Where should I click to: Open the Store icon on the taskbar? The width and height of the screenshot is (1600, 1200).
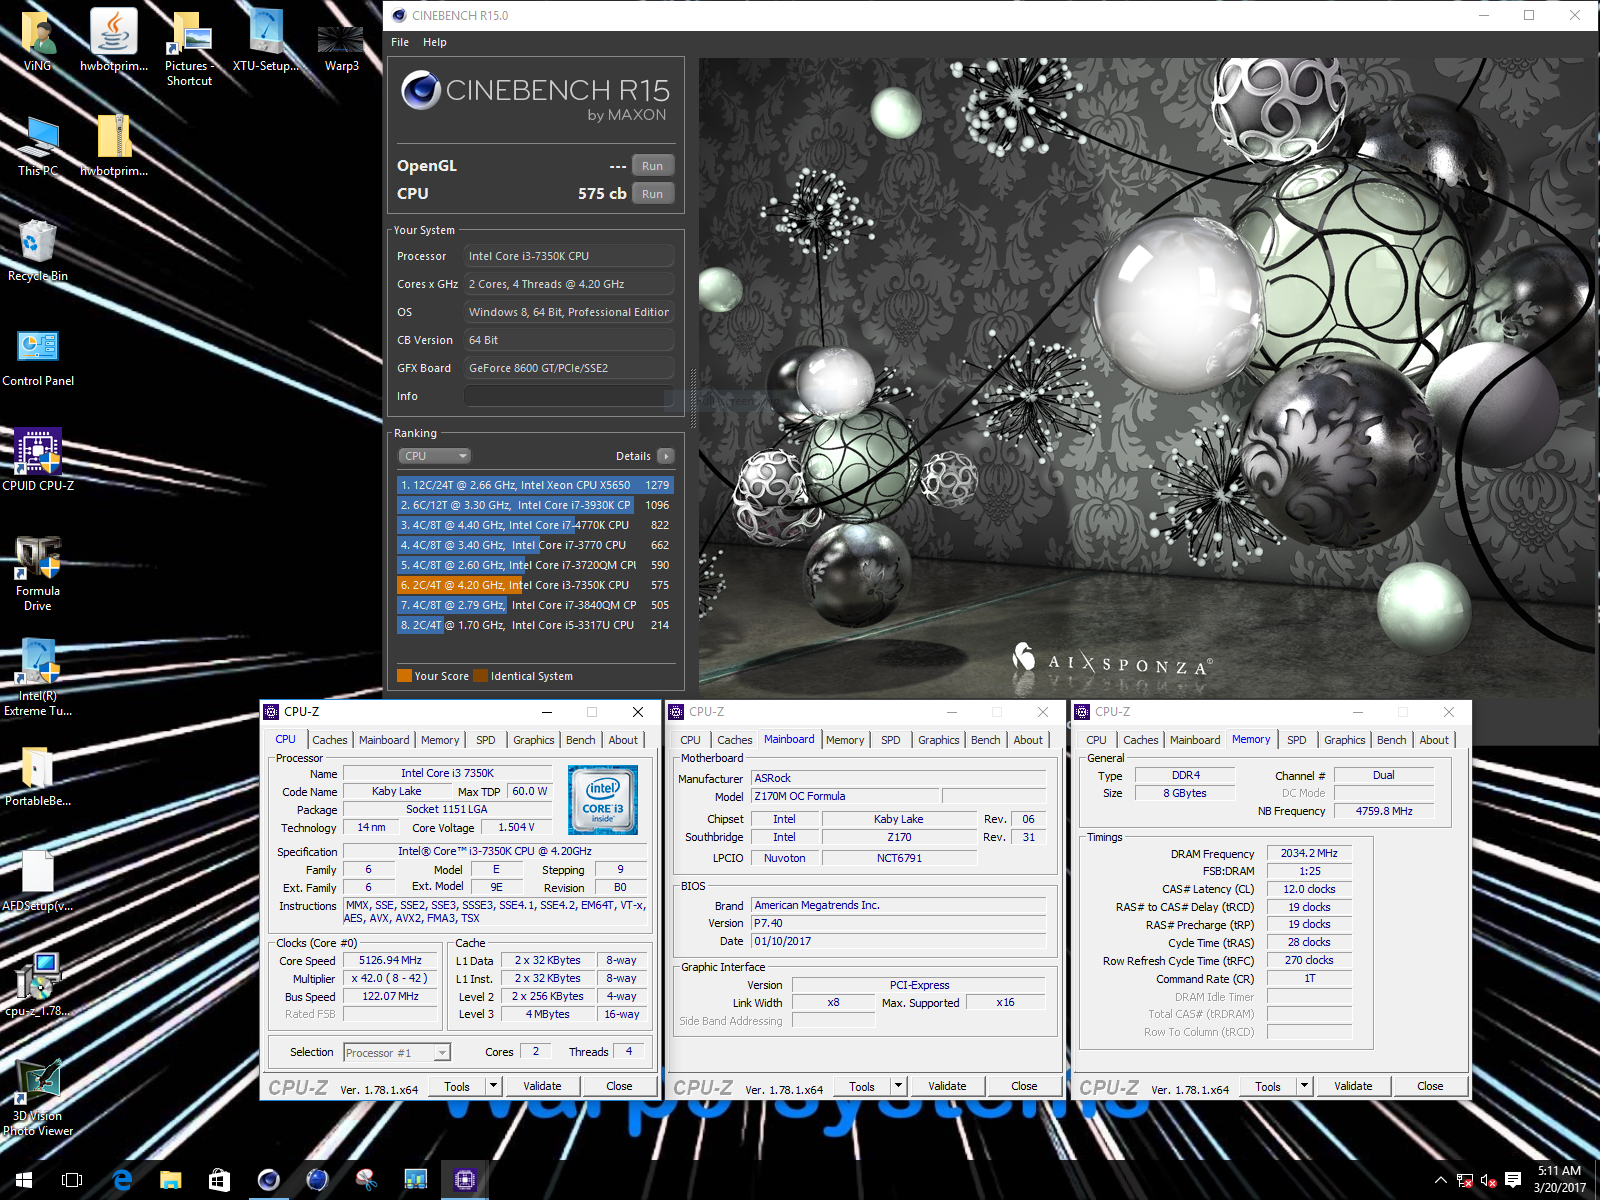click(x=220, y=1180)
